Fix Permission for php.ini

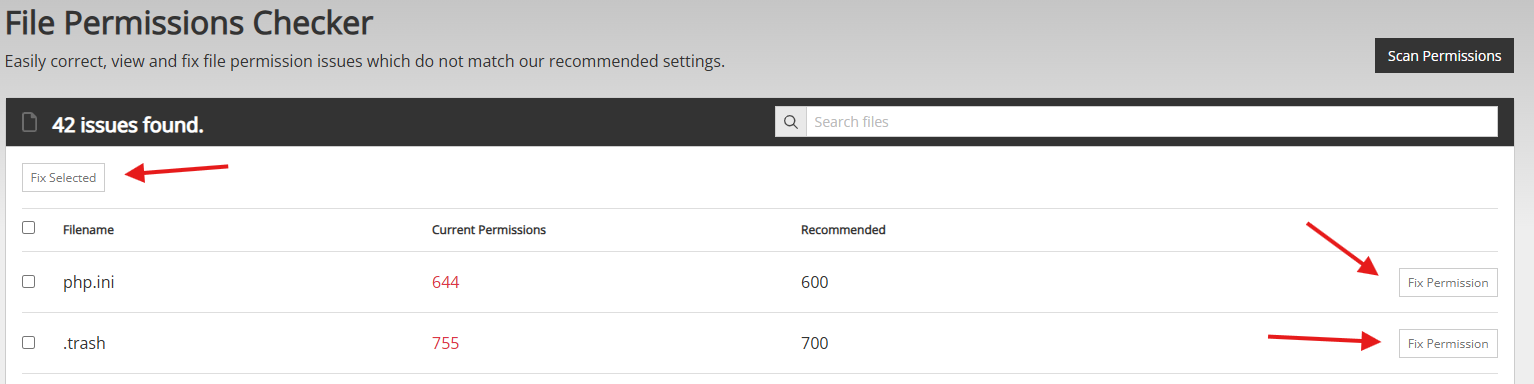[1448, 282]
